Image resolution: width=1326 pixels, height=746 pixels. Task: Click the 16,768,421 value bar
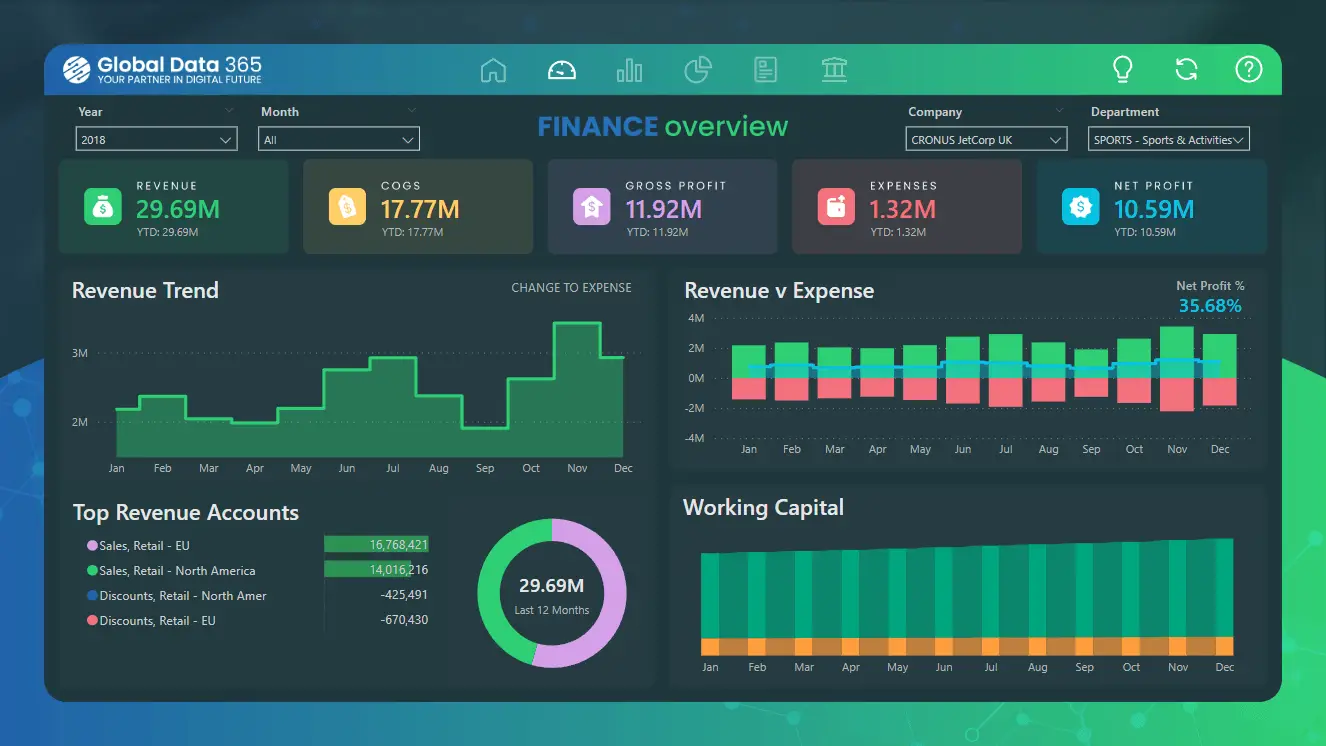(x=377, y=545)
